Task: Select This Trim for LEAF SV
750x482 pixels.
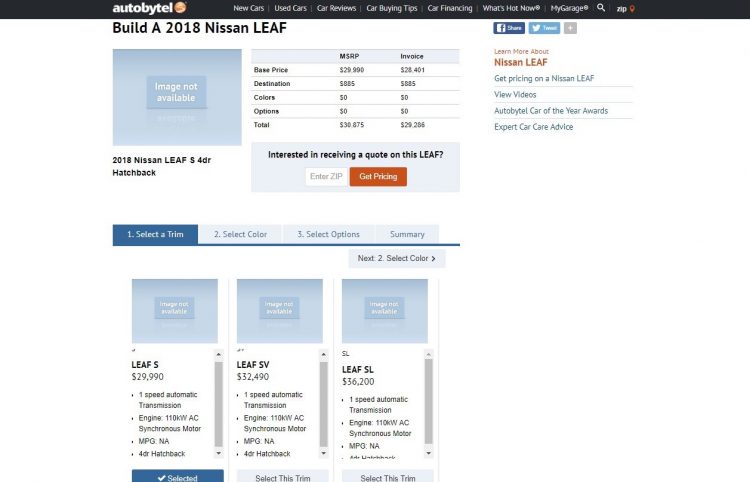Action: tap(283, 476)
